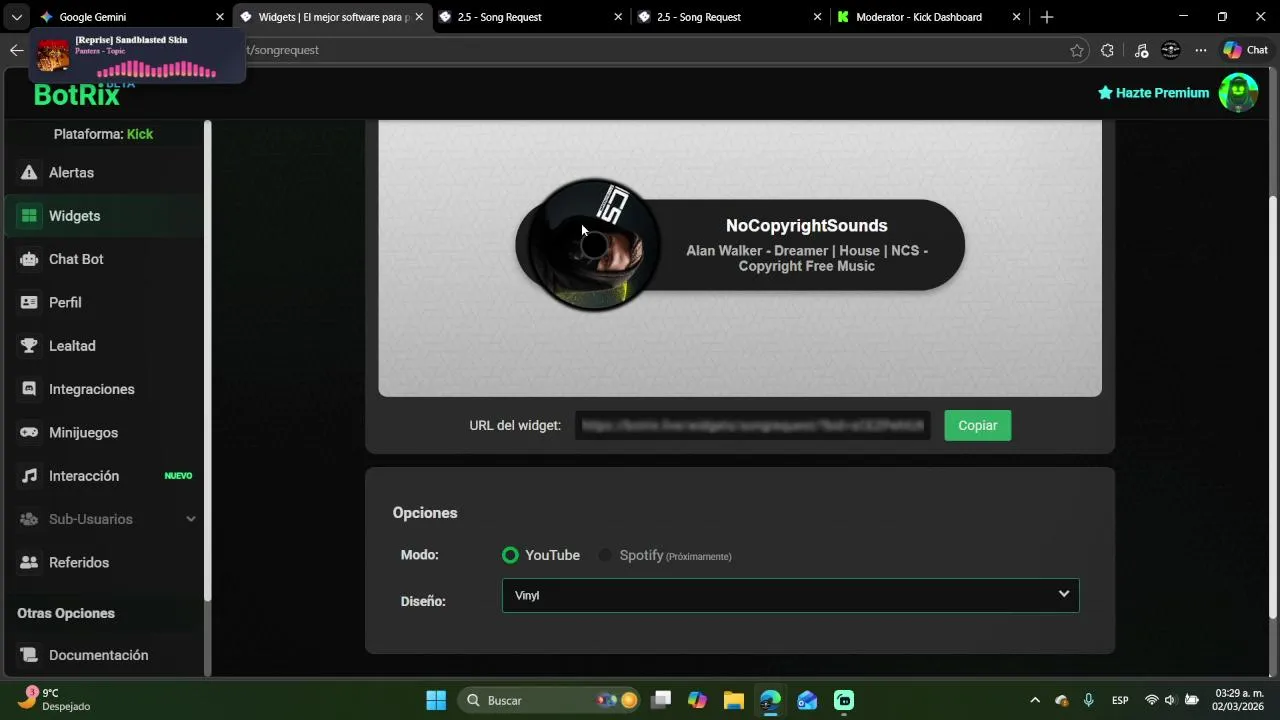1280x720 pixels.
Task: Click the BotRix logo
Action: (x=77, y=95)
